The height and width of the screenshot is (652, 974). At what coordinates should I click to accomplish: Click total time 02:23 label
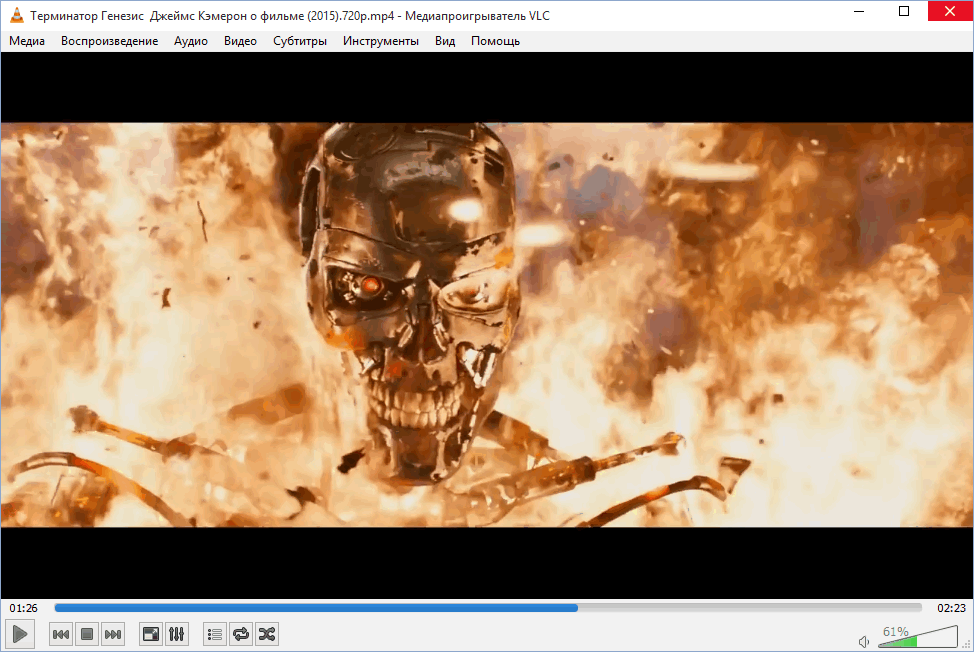(x=951, y=608)
